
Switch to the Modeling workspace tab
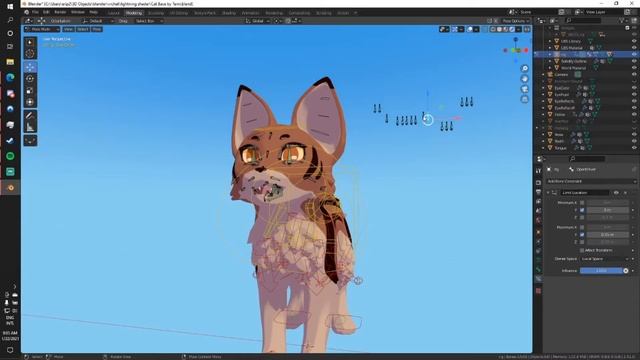pos(134,13)
